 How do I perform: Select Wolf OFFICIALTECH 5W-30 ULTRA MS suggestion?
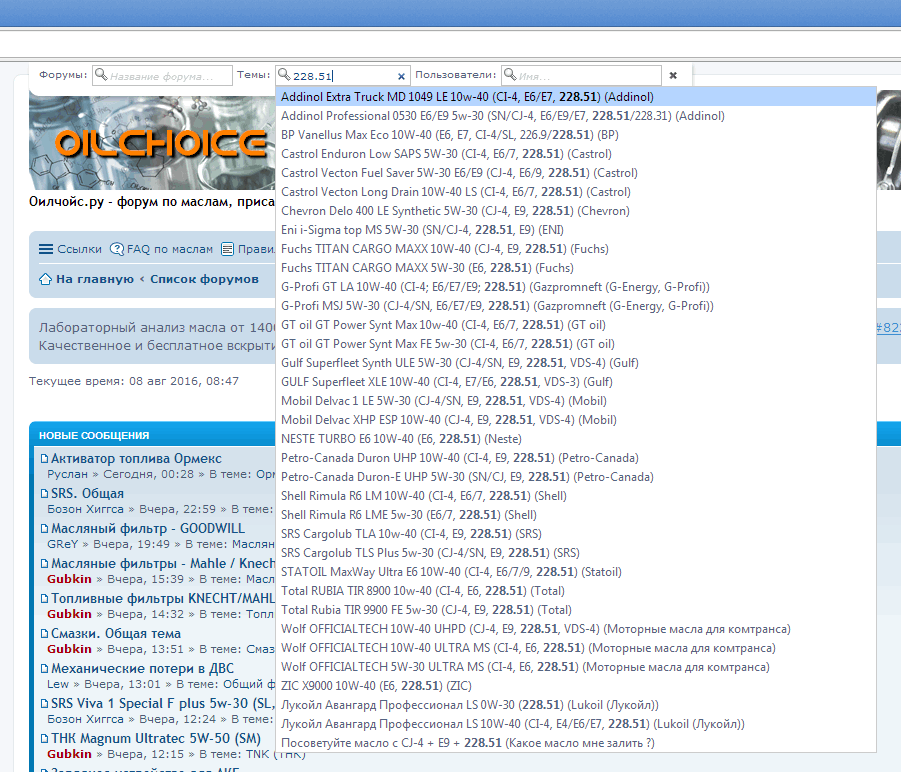click(576, 665)
